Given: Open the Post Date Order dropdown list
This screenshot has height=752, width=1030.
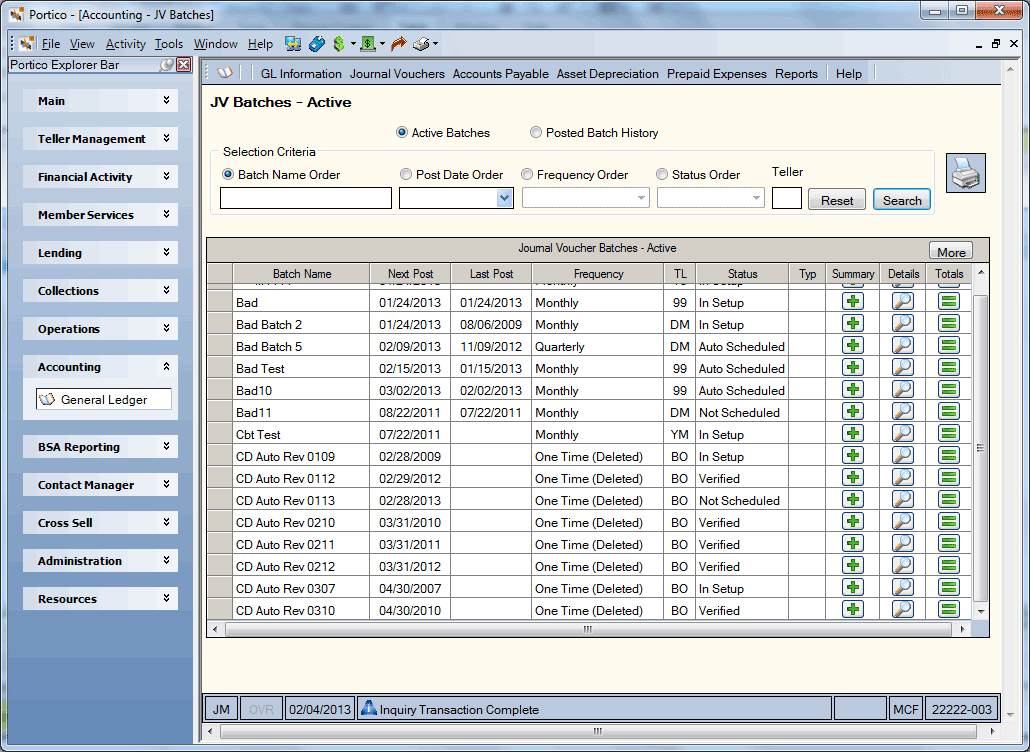Looking at the screenshot, I should tap(504, 198).
